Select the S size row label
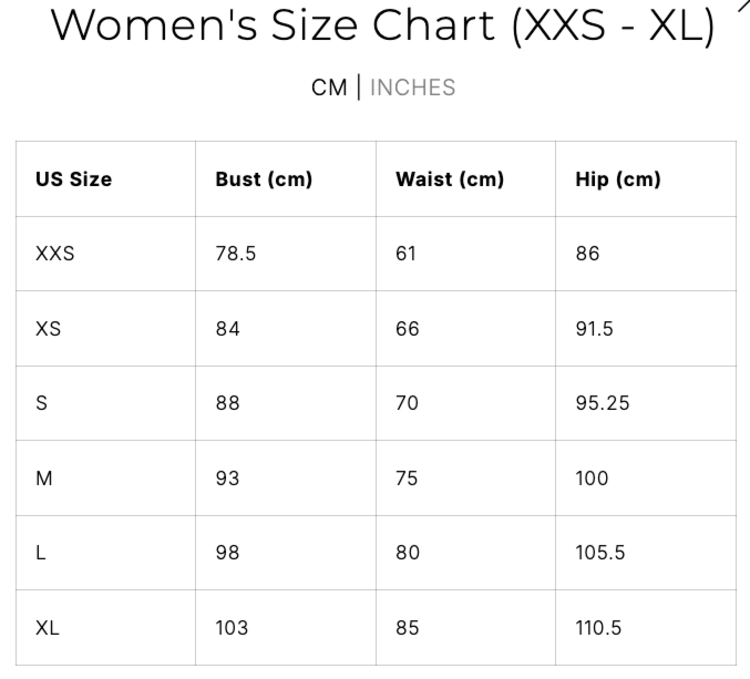 tap(41, 404)
